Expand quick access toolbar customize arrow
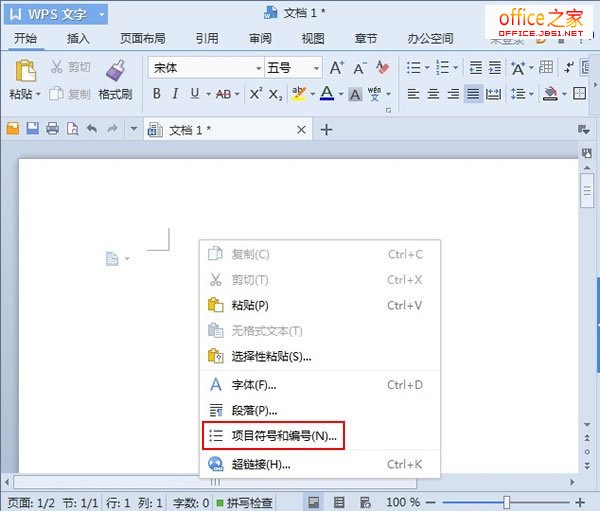 [x=134, y=129]
